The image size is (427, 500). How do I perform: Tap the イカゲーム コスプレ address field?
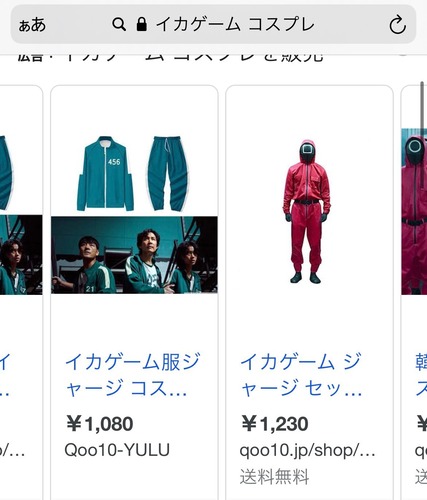[213, 24]
